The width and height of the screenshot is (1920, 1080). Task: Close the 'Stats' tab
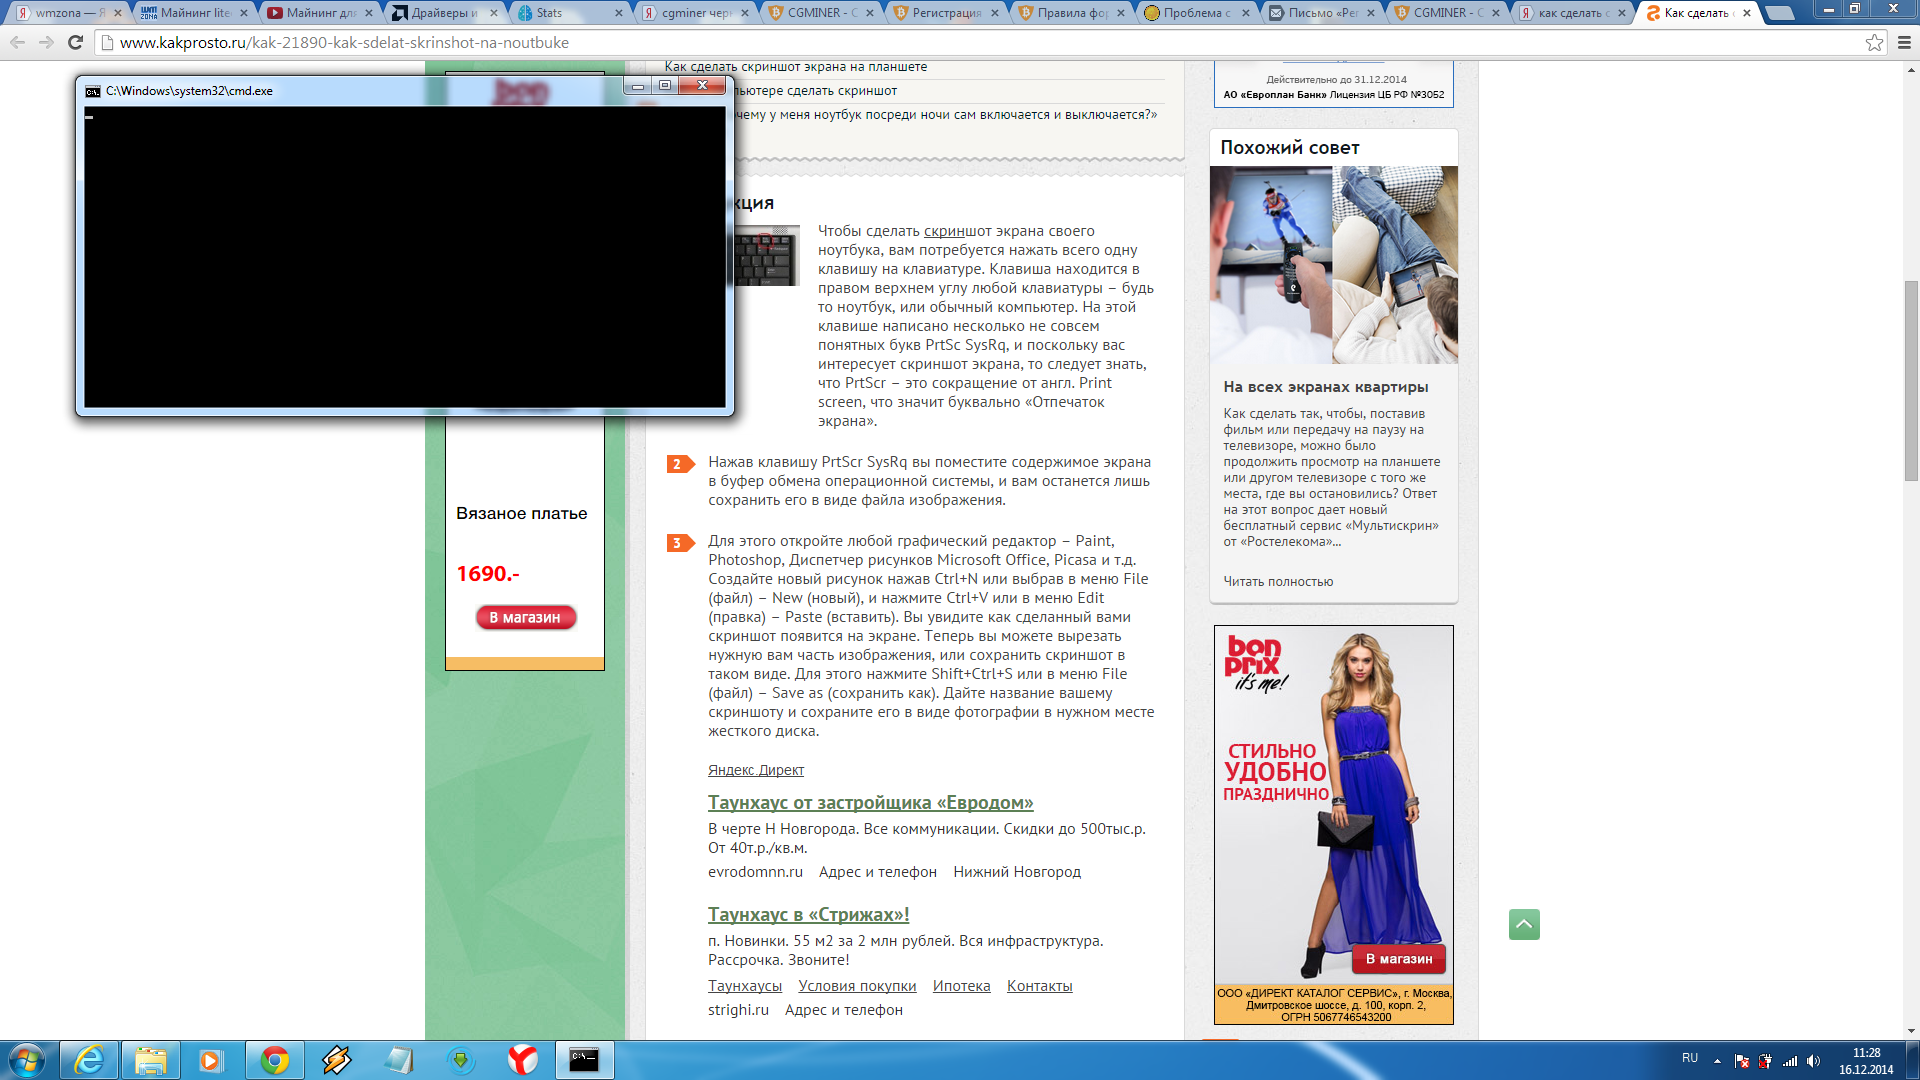click(619, 13)
